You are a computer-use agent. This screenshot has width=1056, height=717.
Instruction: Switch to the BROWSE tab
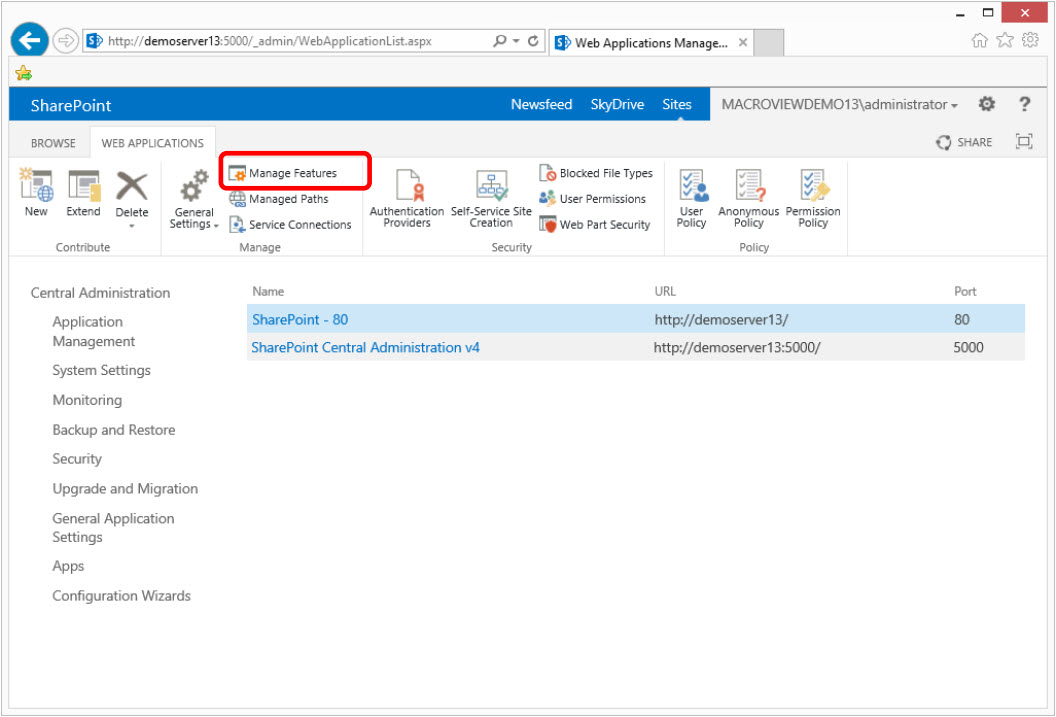tap(49, 142)
